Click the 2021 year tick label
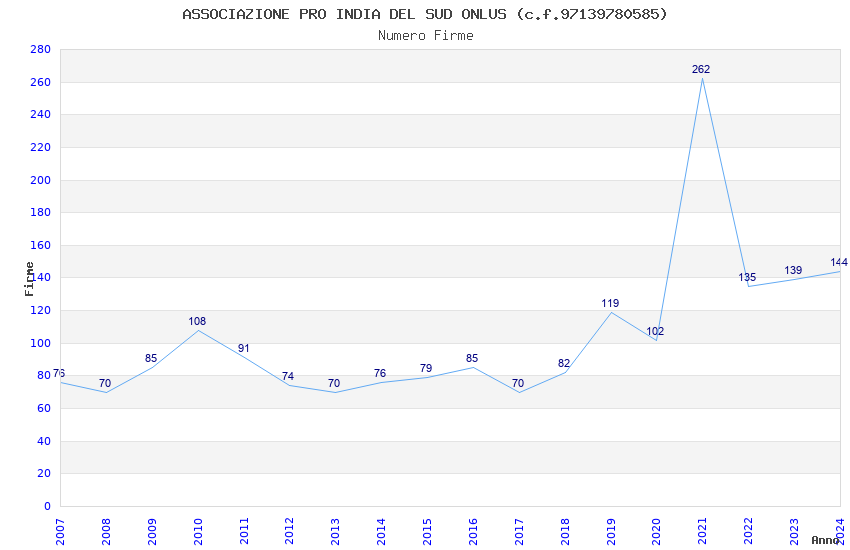Viewport: 850px width, 550px height. pos(703,531)
